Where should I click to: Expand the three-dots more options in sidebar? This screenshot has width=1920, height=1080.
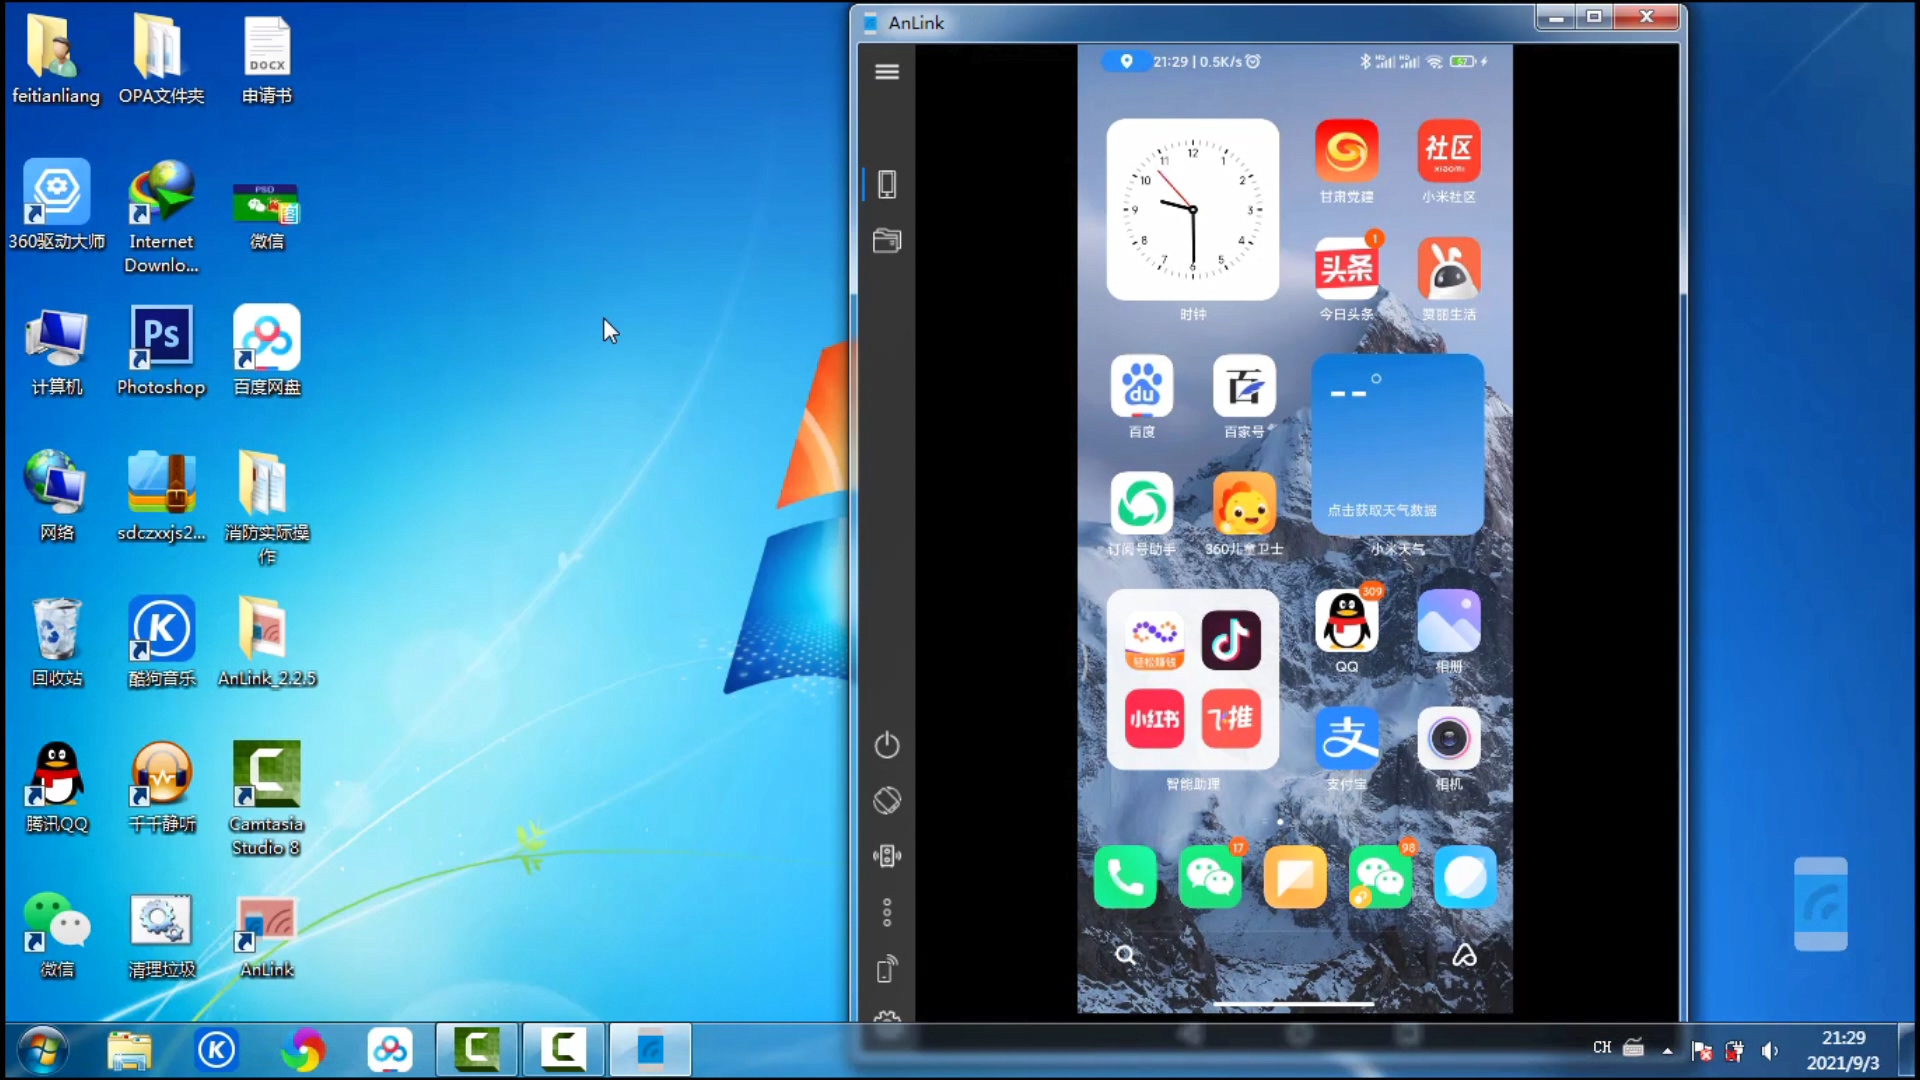point(887,912)
